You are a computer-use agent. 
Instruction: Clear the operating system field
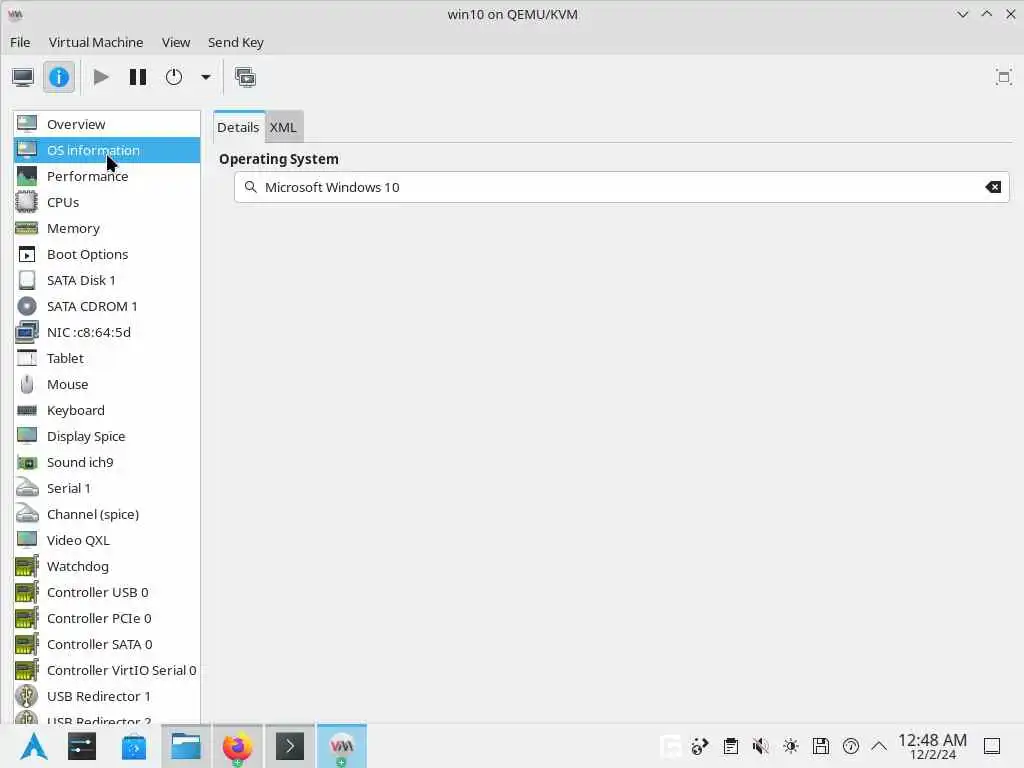[993, 187]
